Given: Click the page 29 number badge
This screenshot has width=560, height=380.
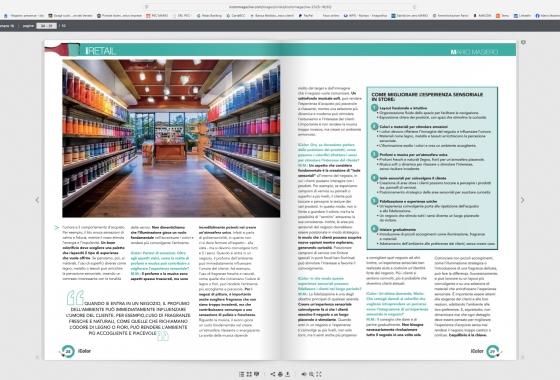Looking at the screenshot, I should click(493, 351).
